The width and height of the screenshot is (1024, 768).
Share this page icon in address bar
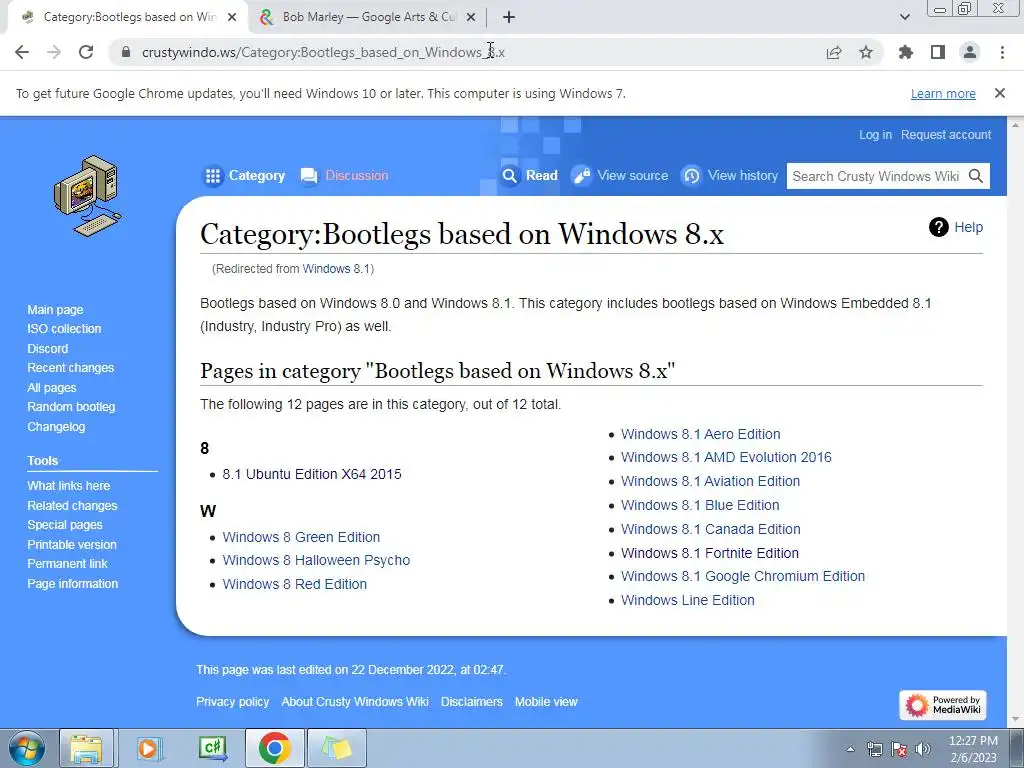tap(834, 52)
